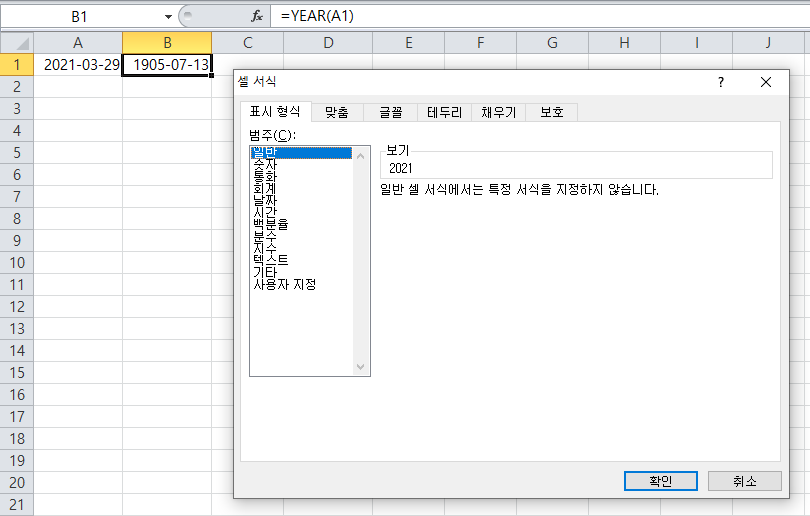Switch to the 표시 형식 tab

pos(275,112)
